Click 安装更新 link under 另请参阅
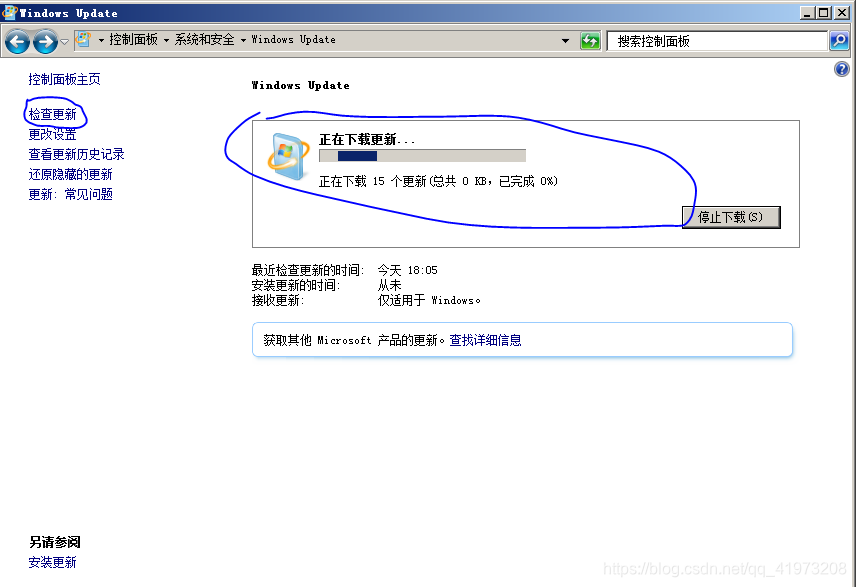The width and height of the screenshot is (856, 587). tap(52, 562)
